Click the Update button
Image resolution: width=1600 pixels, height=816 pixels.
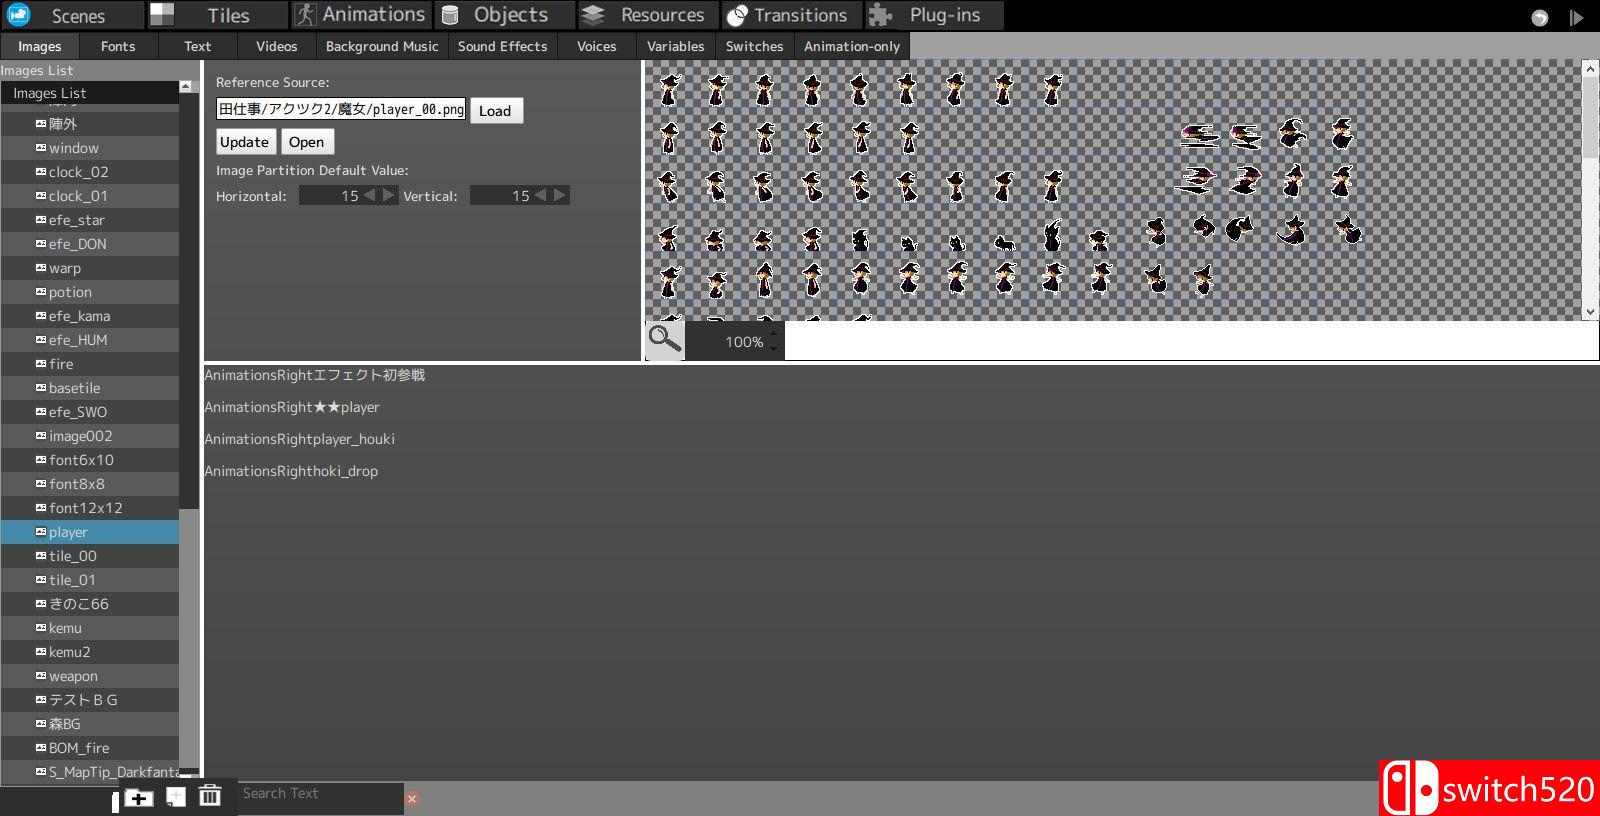click(244, 142)
